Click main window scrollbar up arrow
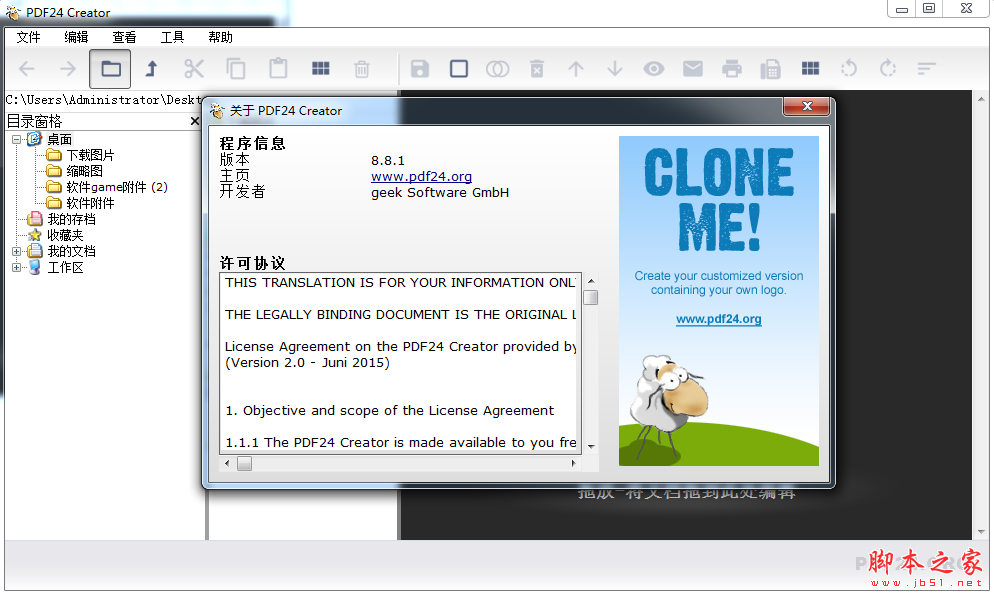This screenshot has width=994, height=594. pos(981,99)
